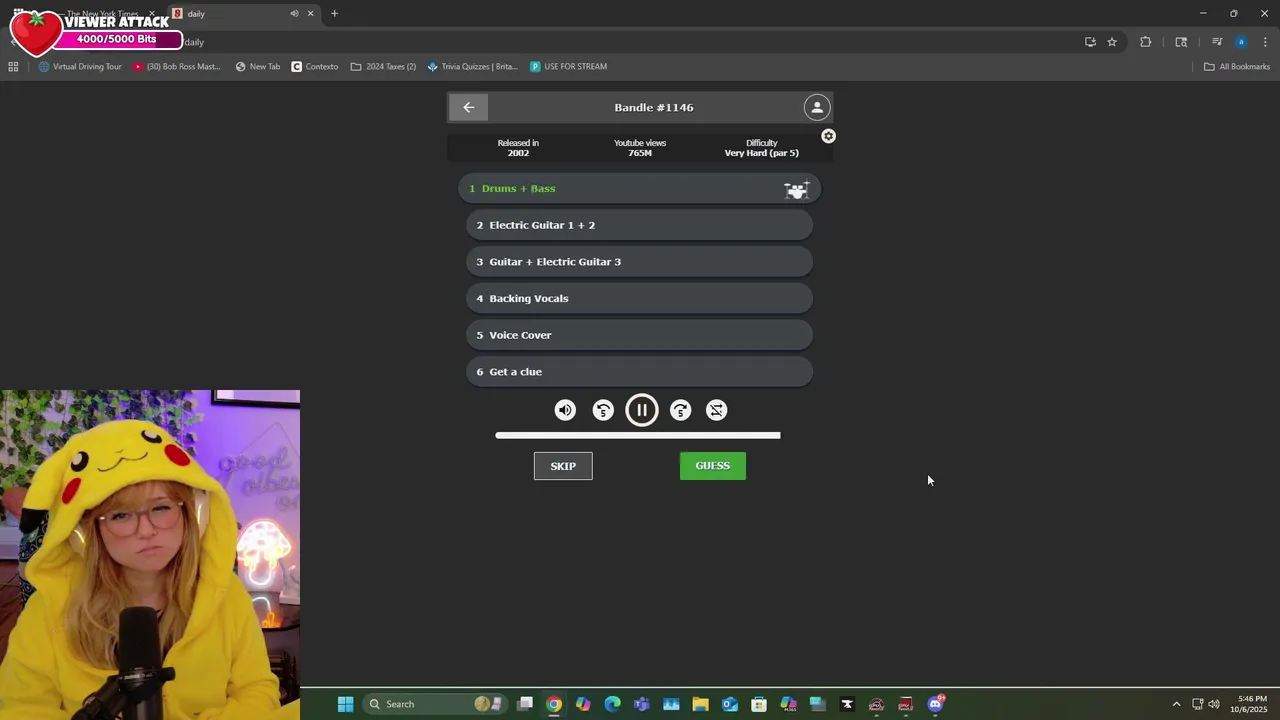Open the Contexto bookmark
The width and height of the screenshot is (1280, 720).
tap(315, 67)
